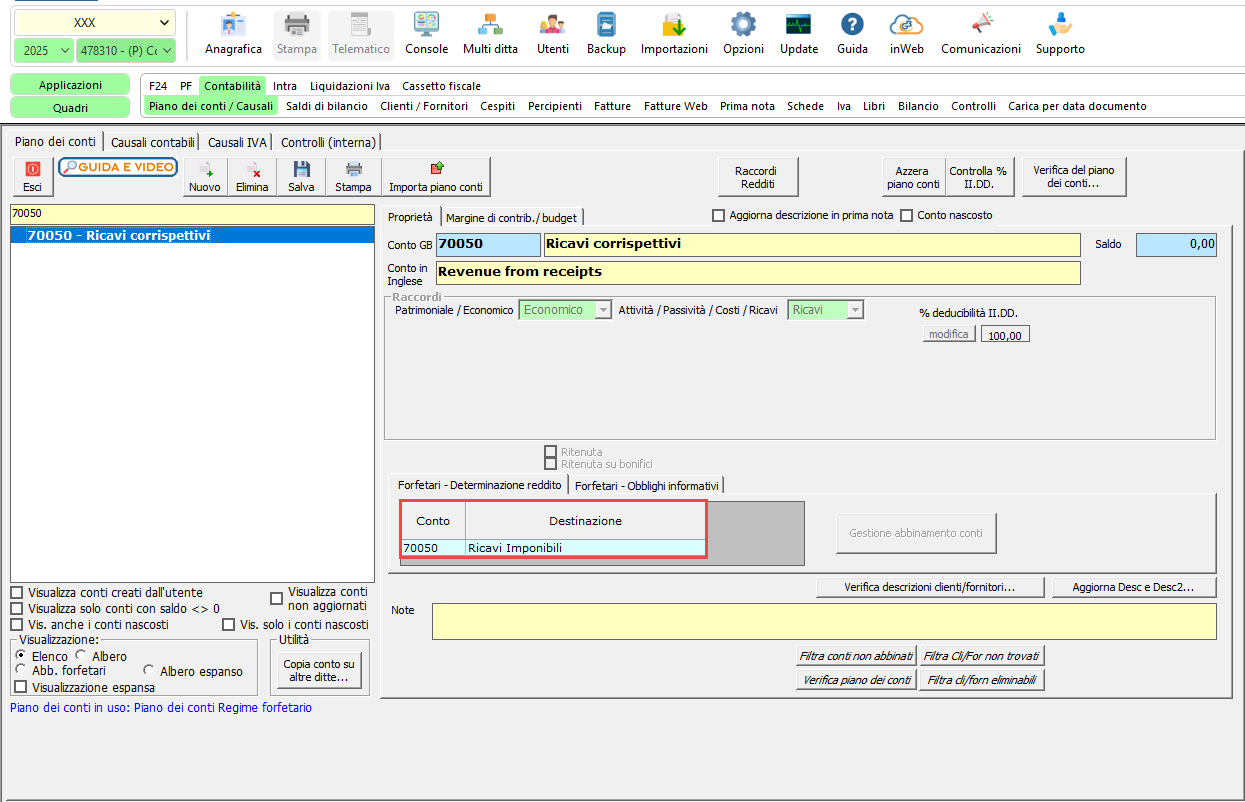Check Aggiorna descrizione in prima nota

point(718,215)
